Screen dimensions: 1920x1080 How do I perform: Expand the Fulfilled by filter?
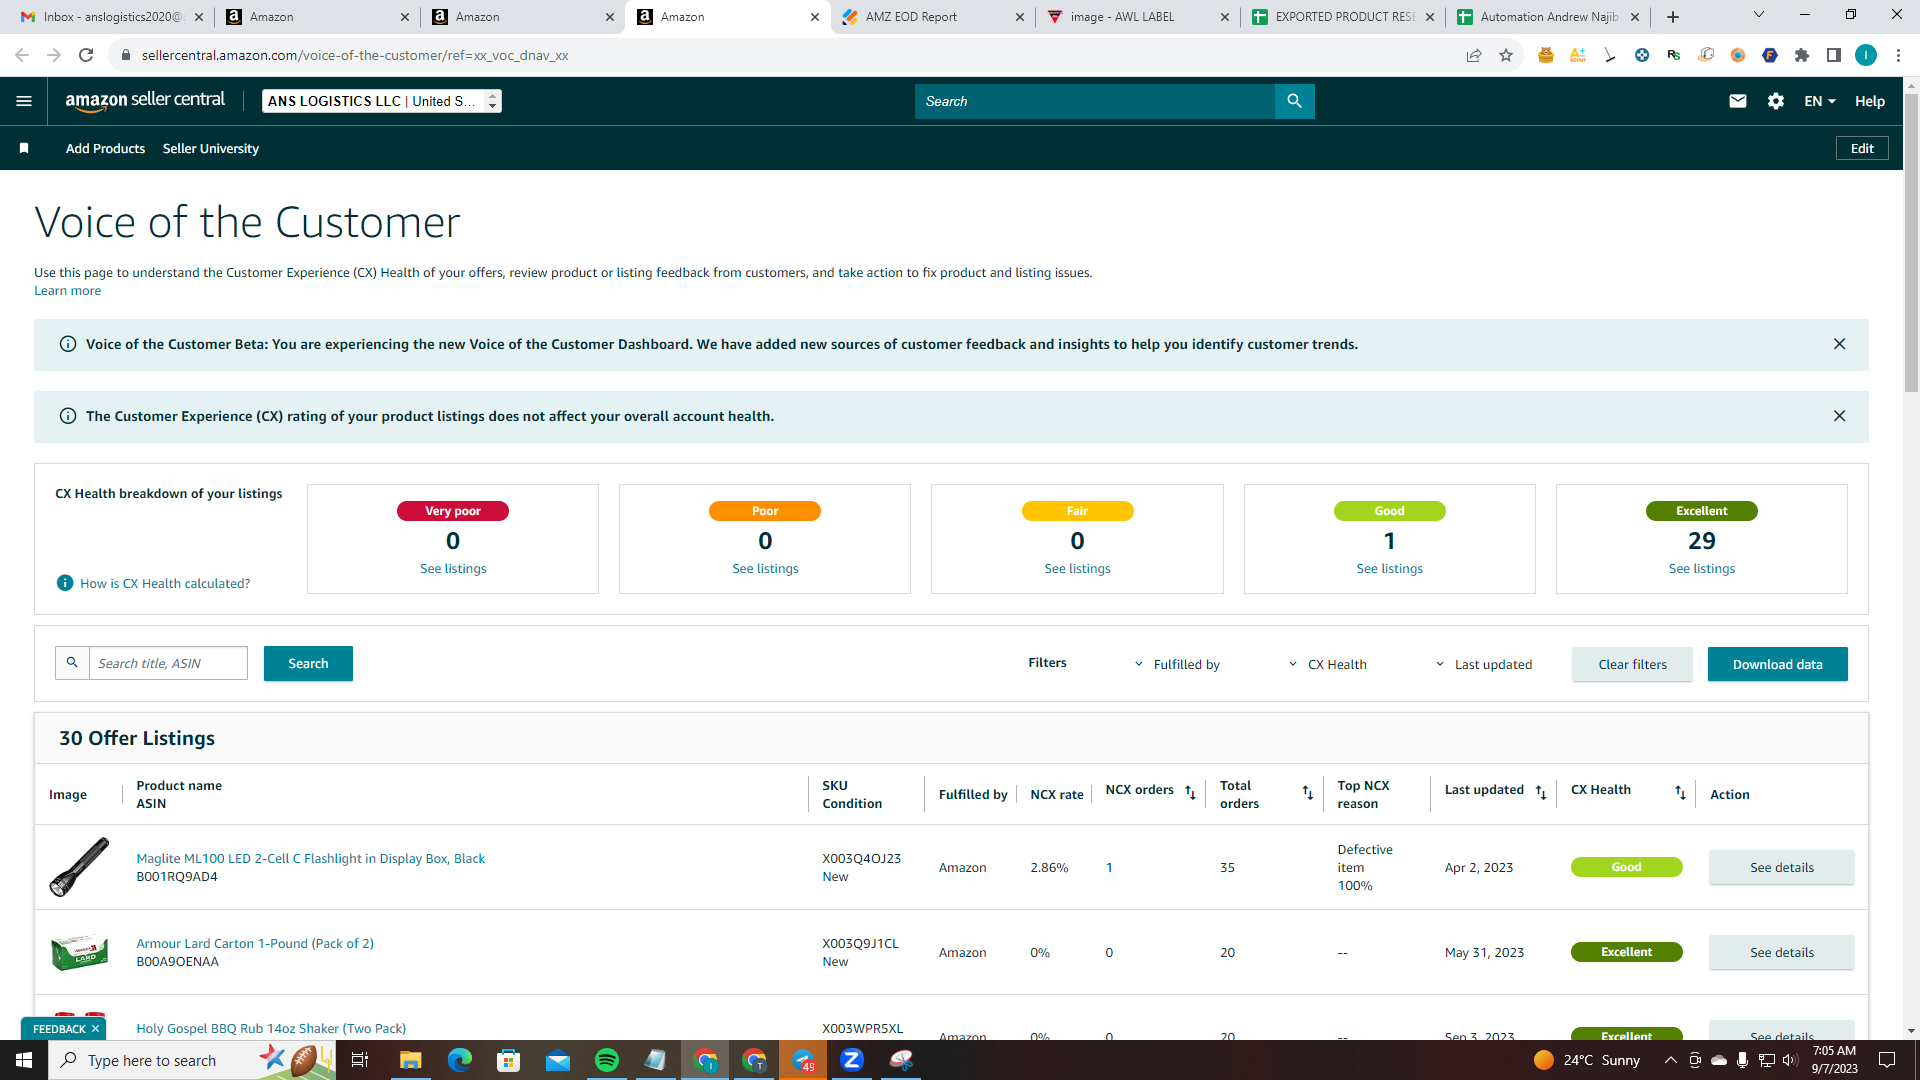coord(1177,664)
